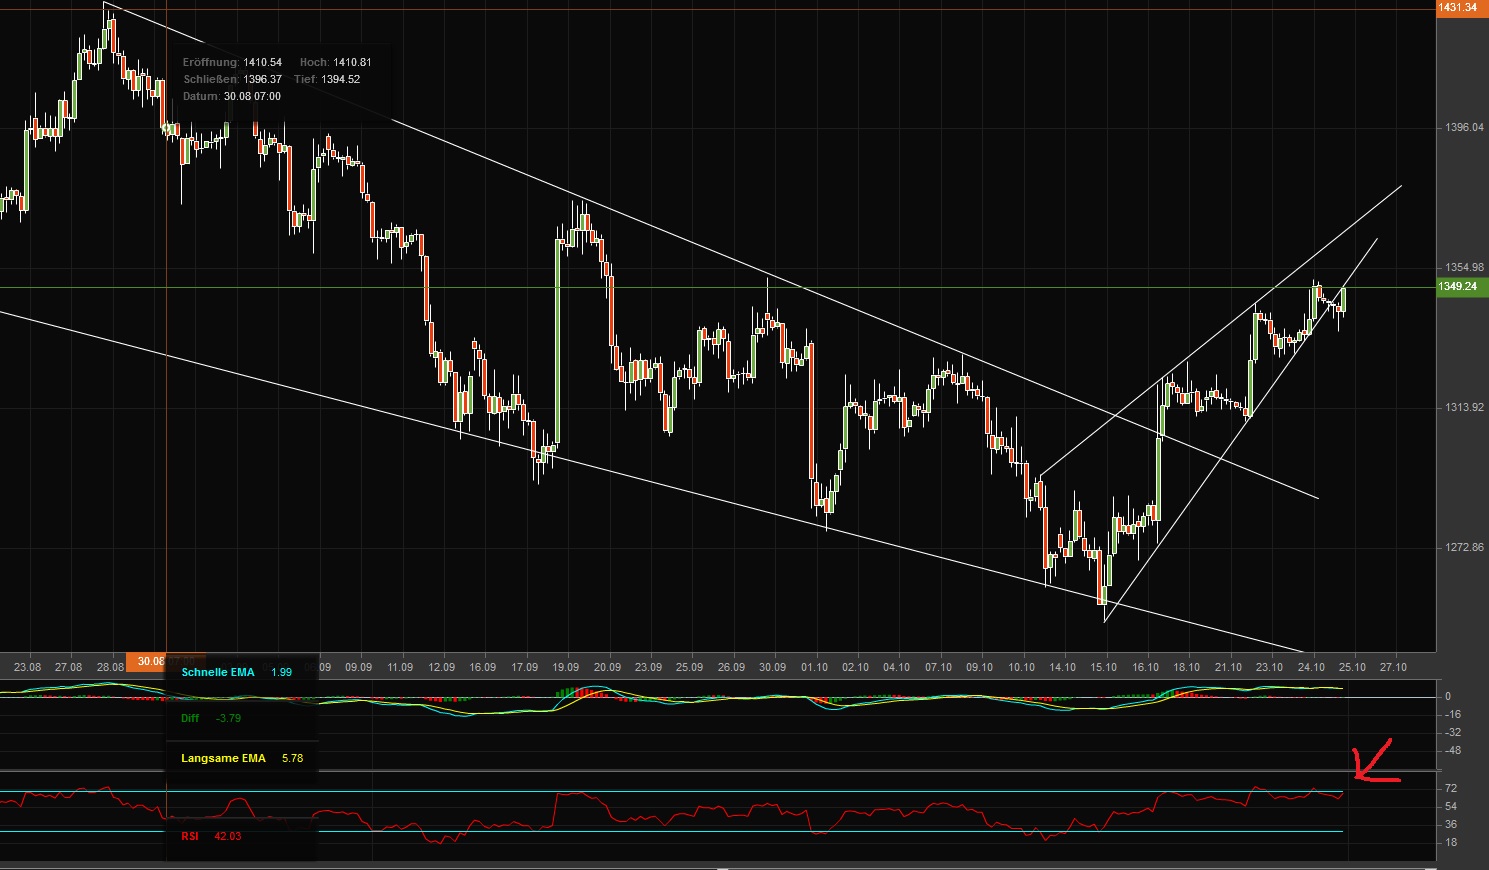The height and width of the screenshot is (870, 1489).
Task: Click the green current price label 1349.24
Action: click(1458, 286)
